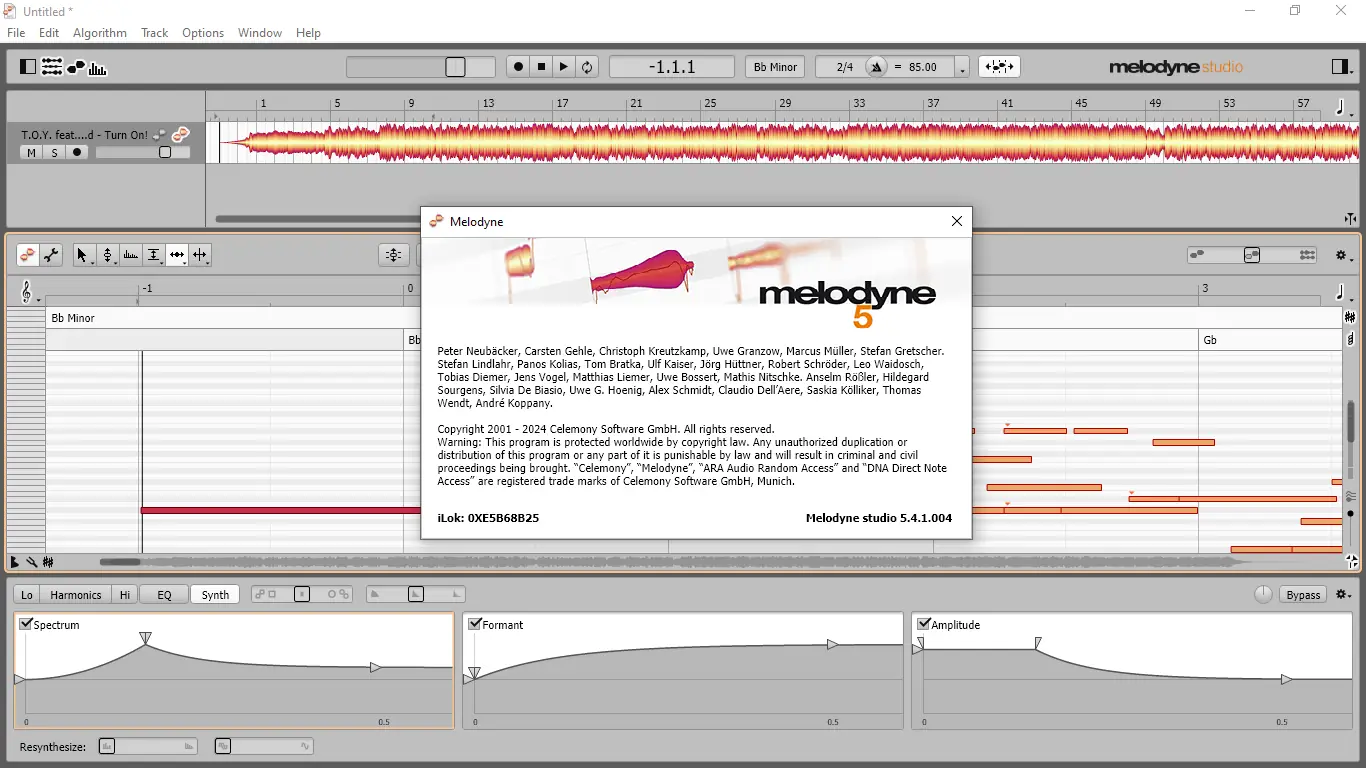Uncheck the Spectrum checkbox
1366x768 pixels.
(x=26, y=624)
